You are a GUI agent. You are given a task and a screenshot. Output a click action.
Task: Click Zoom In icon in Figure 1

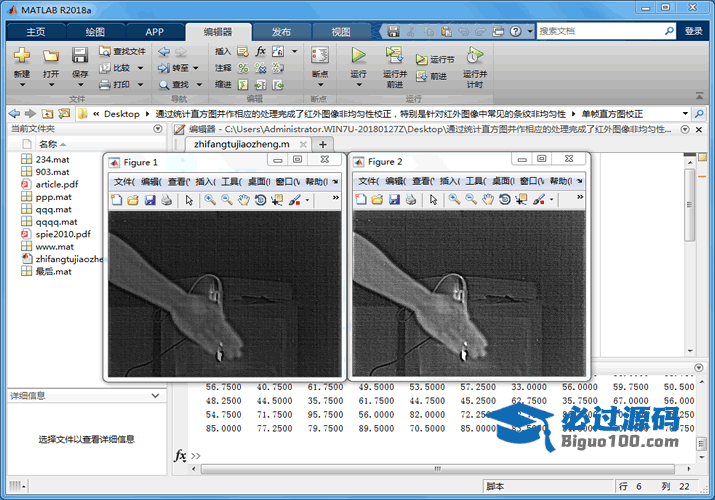point(210,200)
